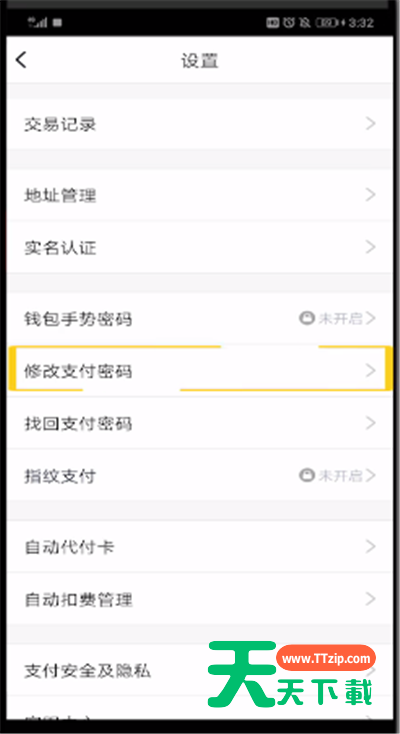Select 实名认证 real-name verification

(200, 247)
